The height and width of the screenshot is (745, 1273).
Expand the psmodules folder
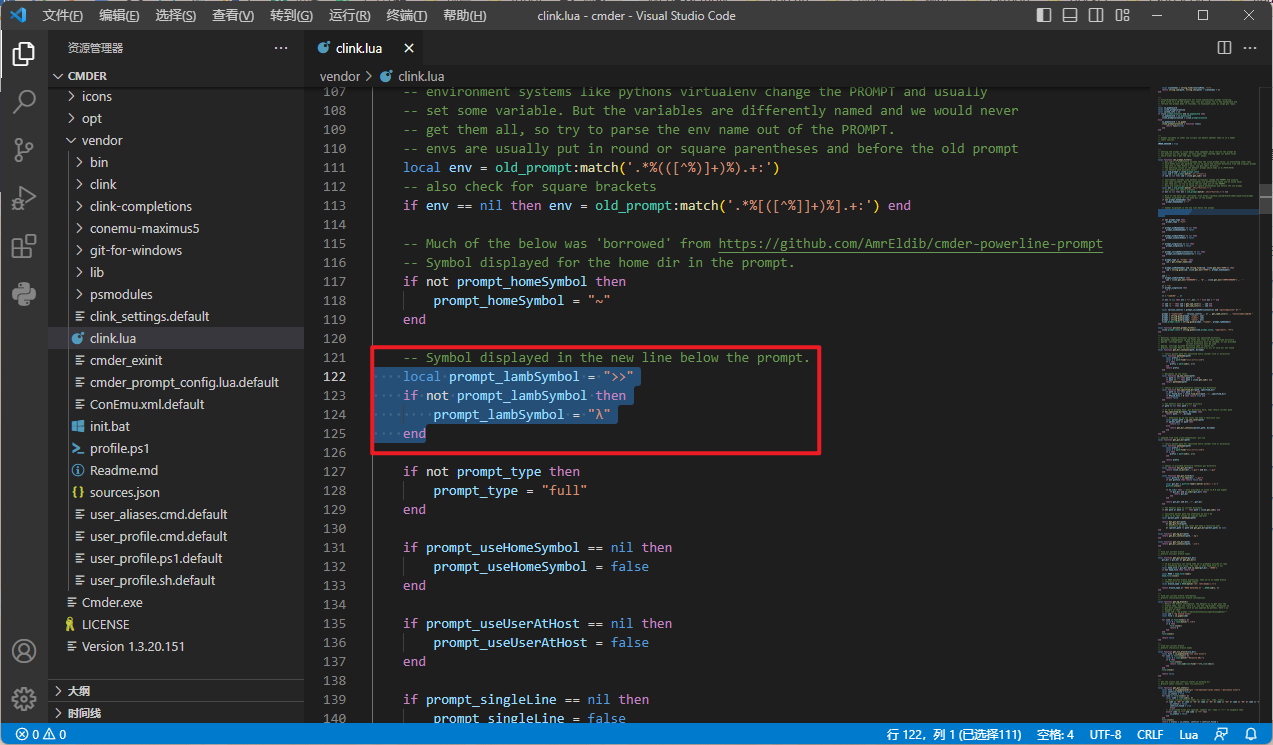176,294
